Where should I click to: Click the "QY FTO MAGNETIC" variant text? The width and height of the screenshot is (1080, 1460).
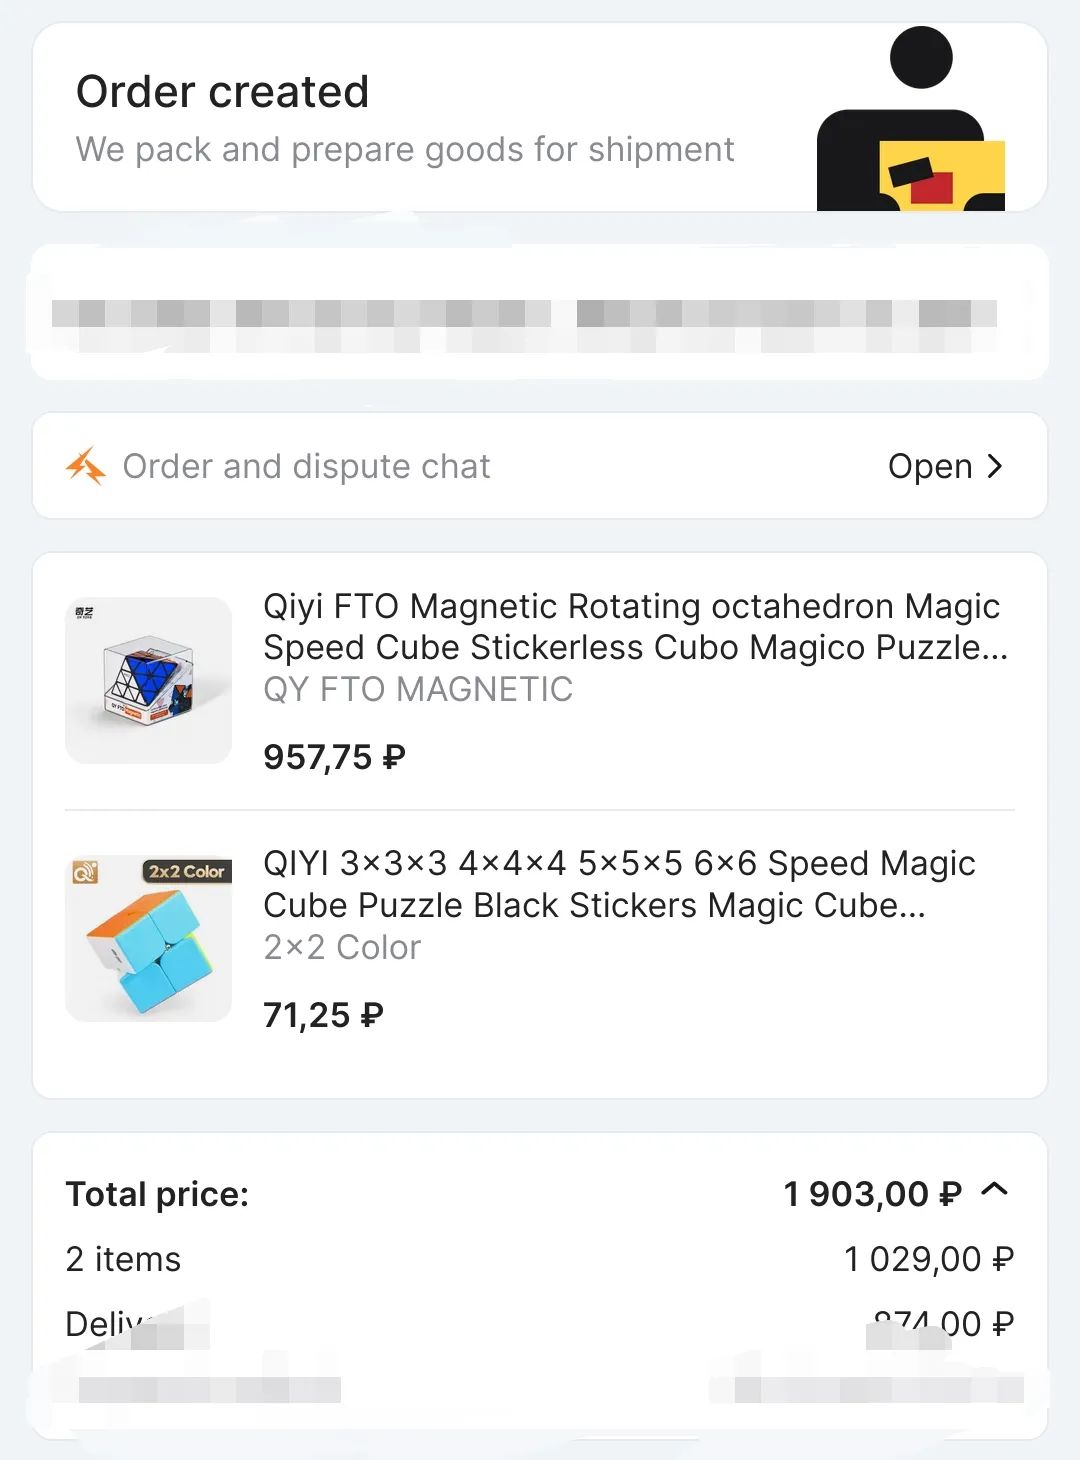(418, 689)
